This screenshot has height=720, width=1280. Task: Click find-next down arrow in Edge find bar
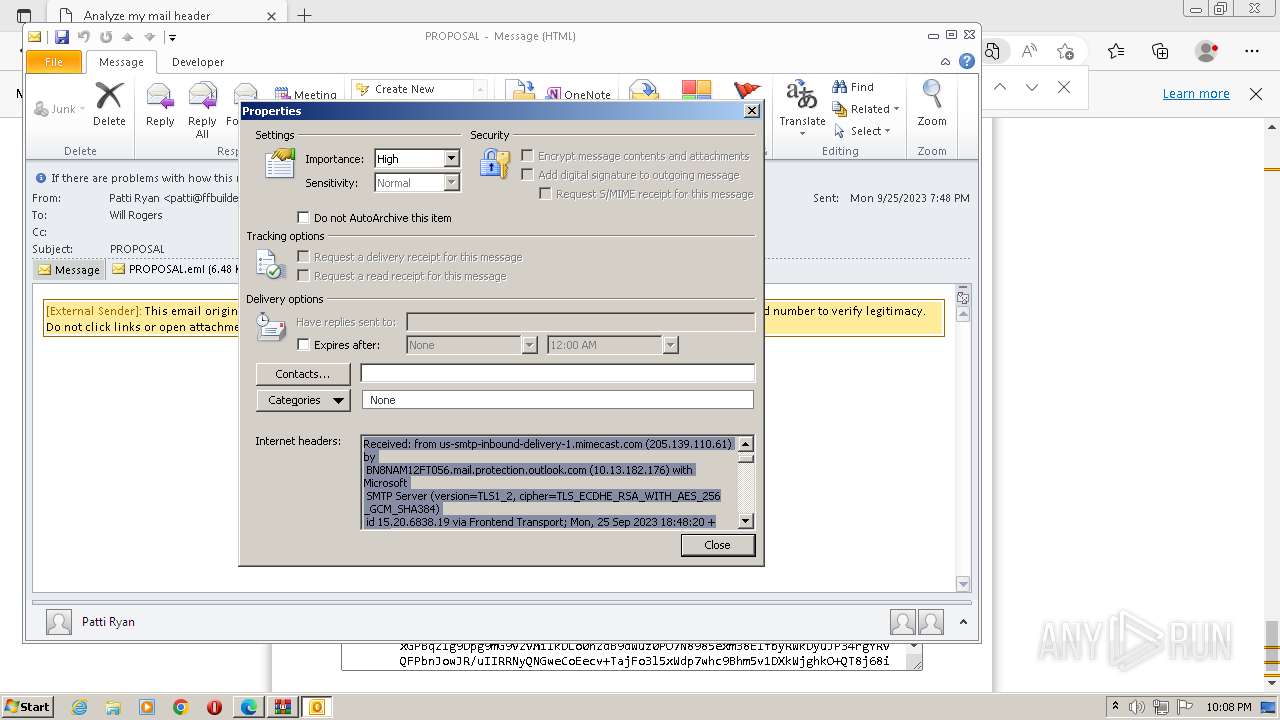click(x=1032, y=88)
